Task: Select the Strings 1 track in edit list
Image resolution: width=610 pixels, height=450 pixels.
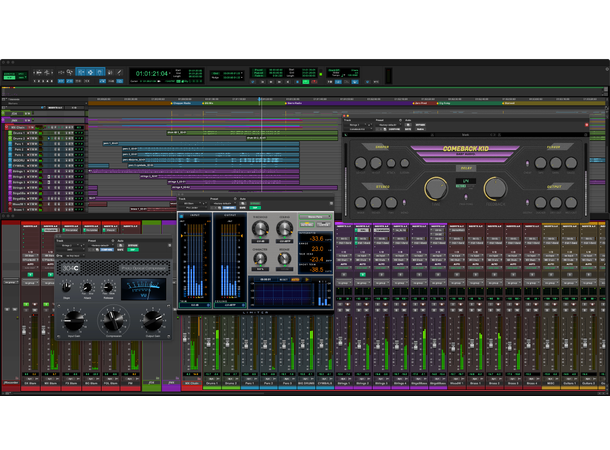Action: (19, 171)
